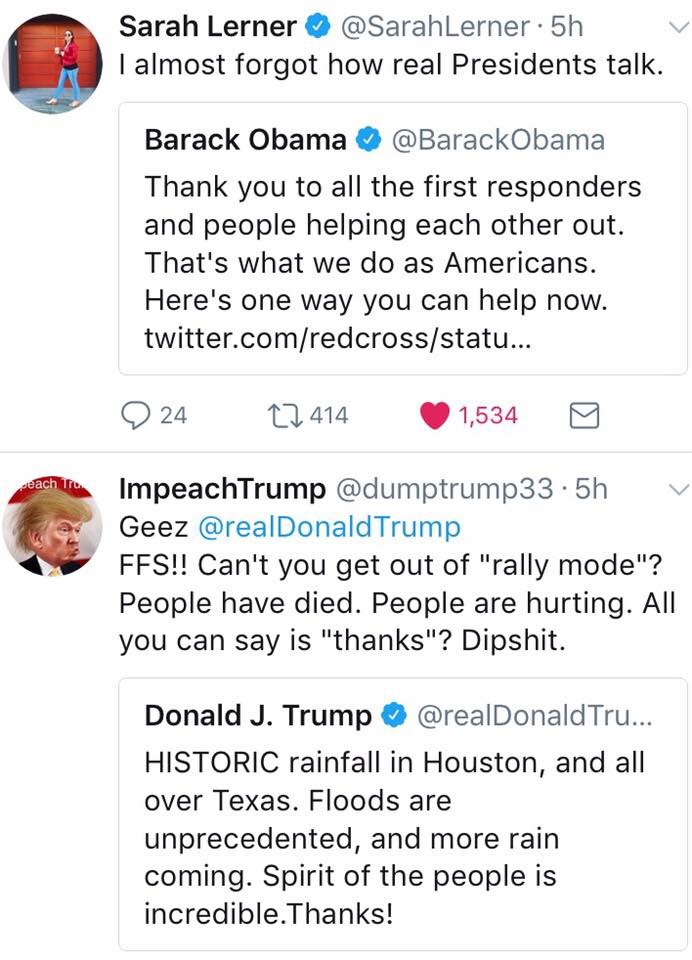This screenshot has height=960, width=692.
Task: Send Sarah Lerner's tweet via direct message
Action: (583, 415)
